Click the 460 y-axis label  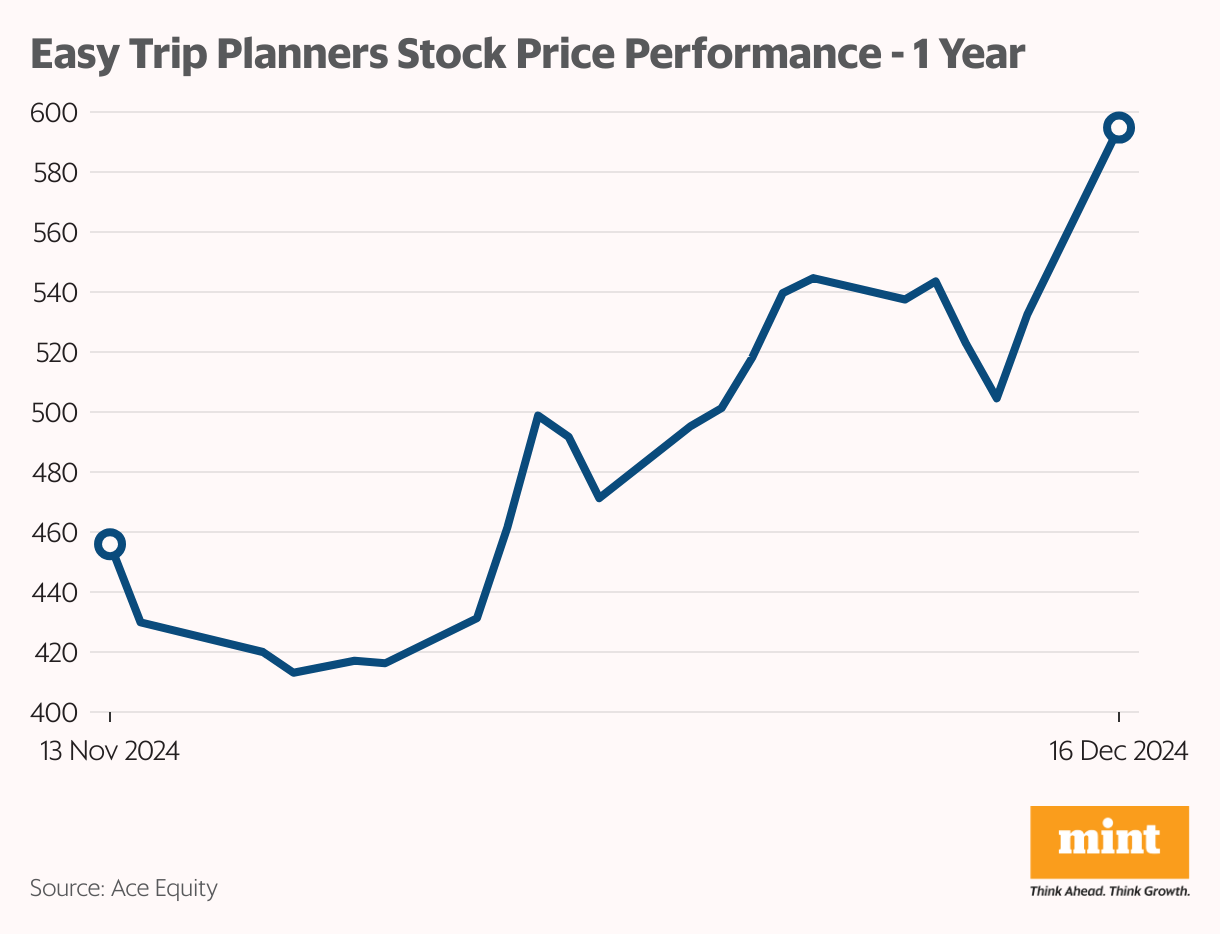coord(55,532)
